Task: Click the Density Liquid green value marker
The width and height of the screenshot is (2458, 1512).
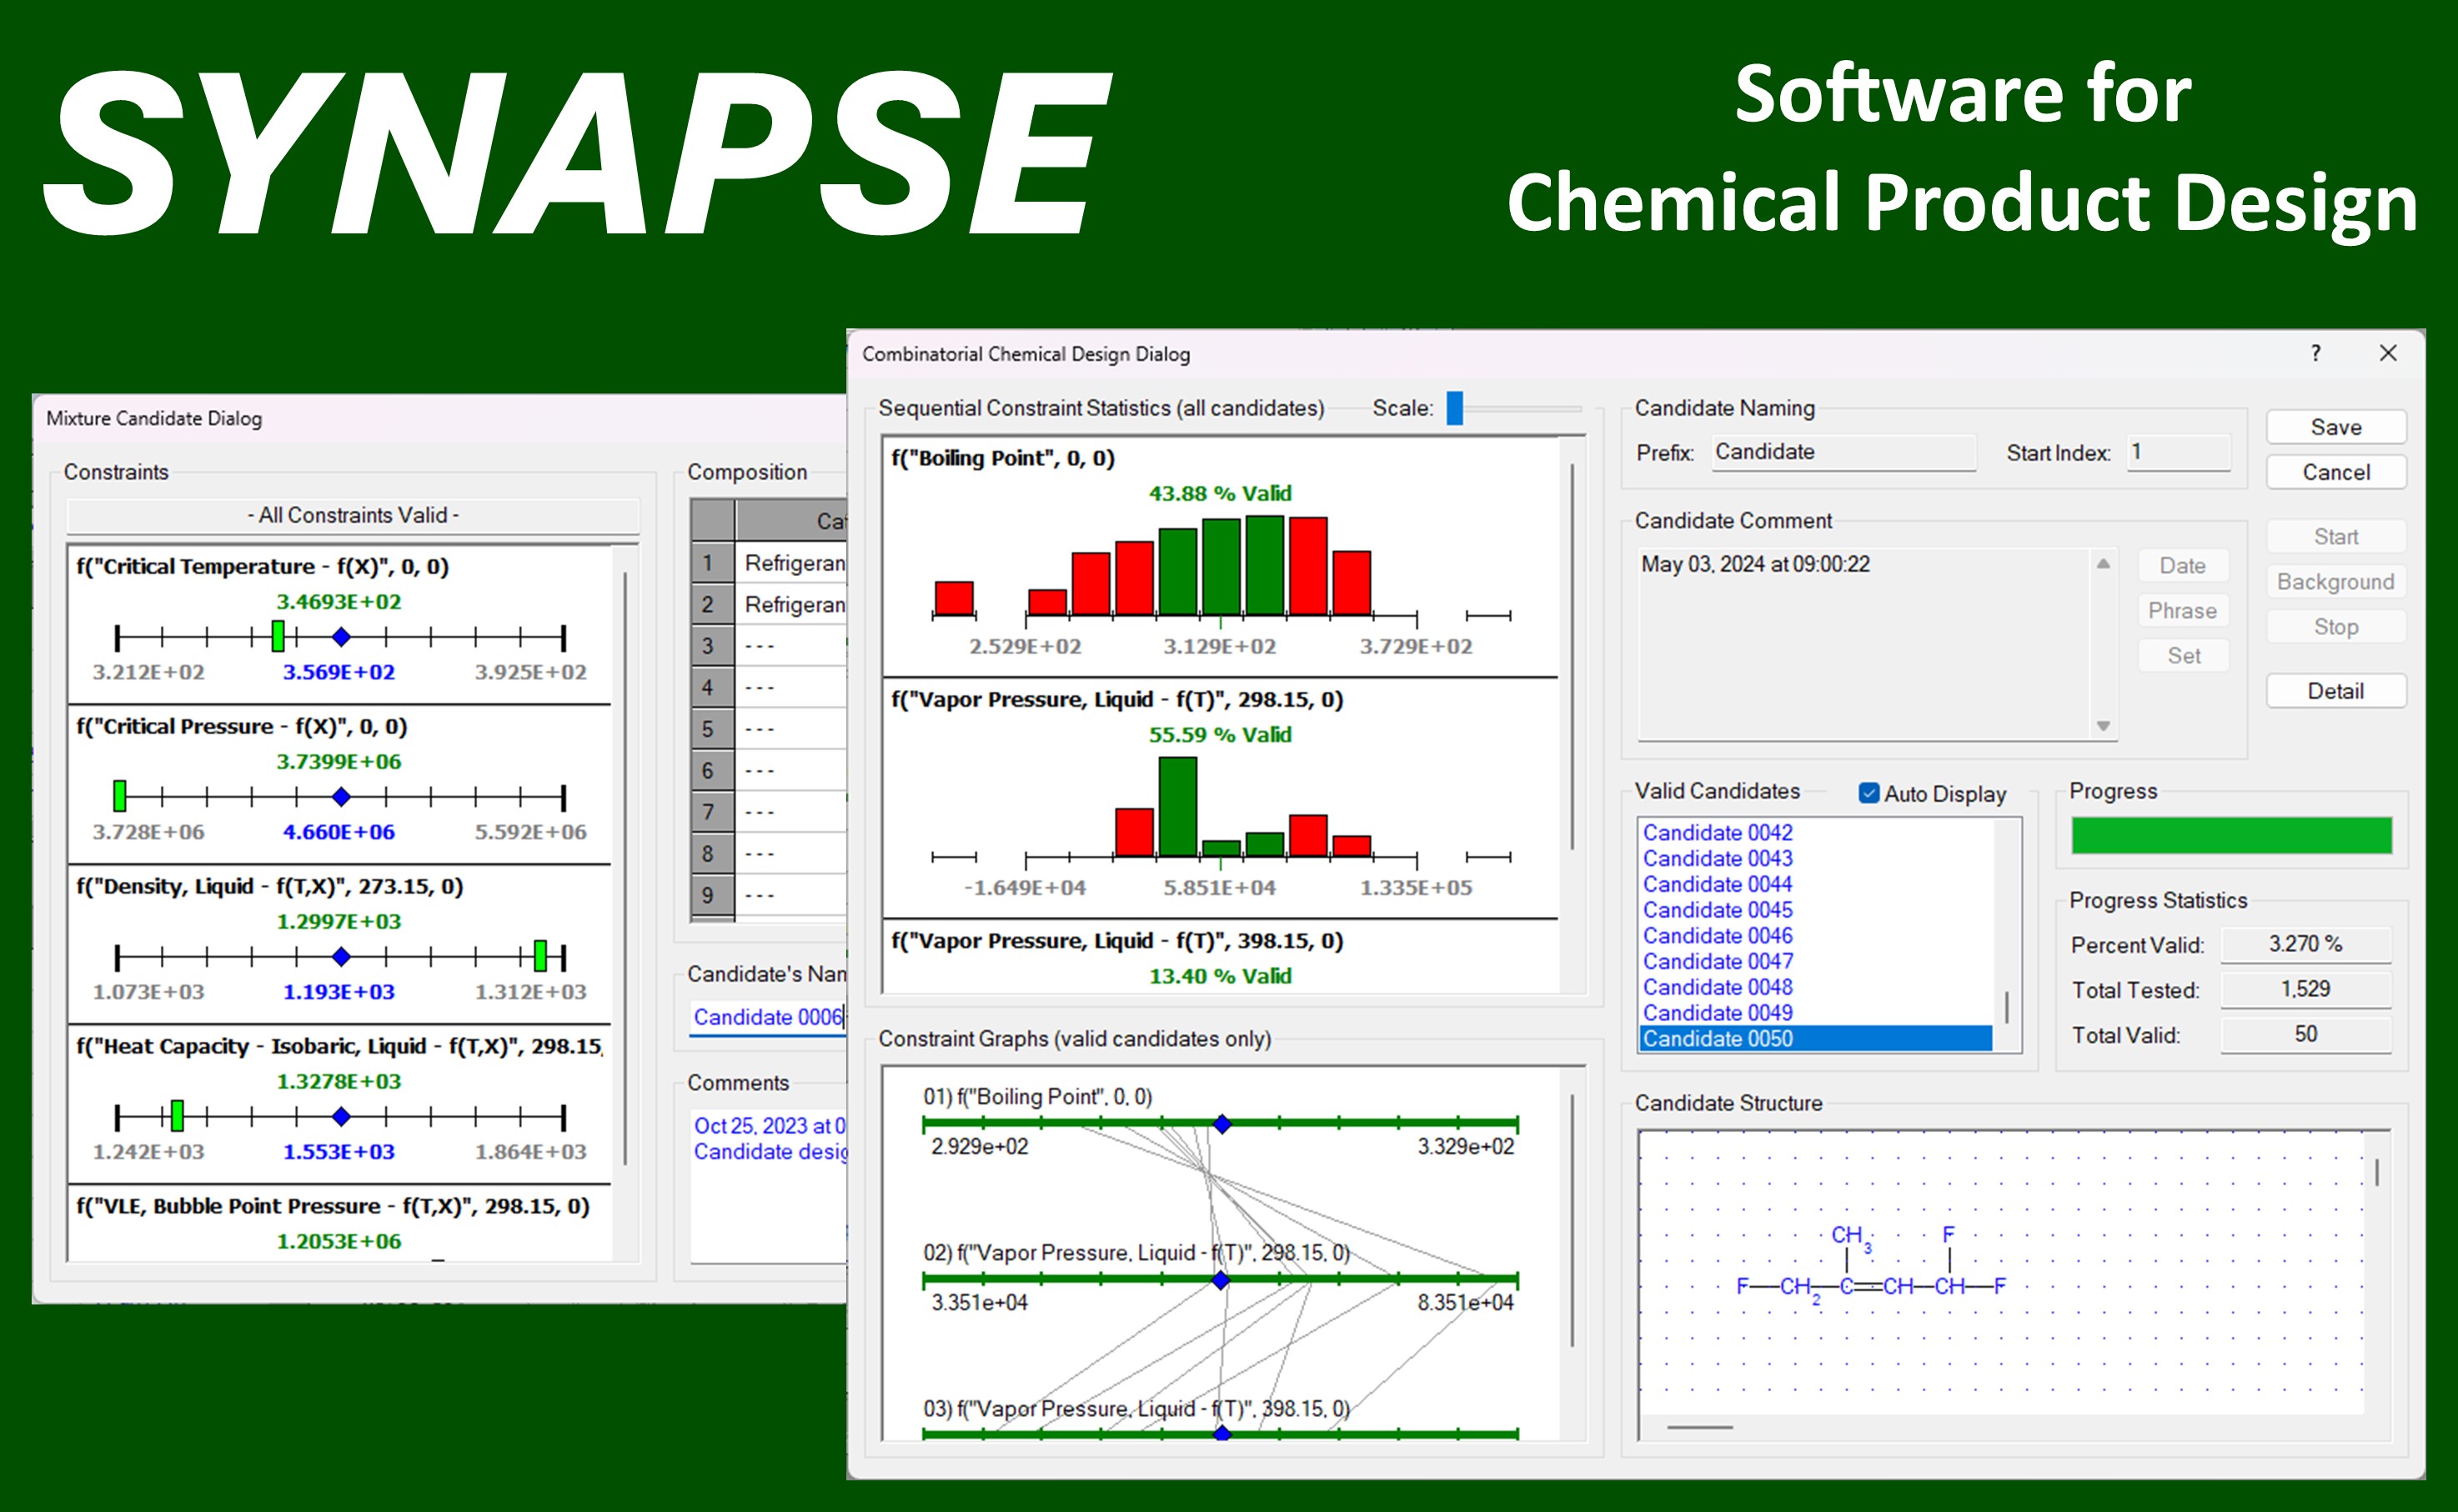Action: (540, 956)
